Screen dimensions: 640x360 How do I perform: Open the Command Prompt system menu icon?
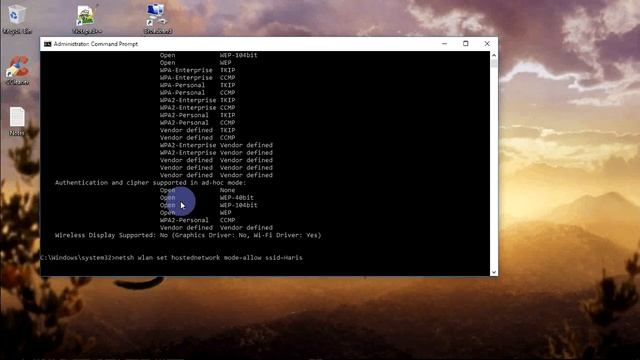[x=48, y=44]
